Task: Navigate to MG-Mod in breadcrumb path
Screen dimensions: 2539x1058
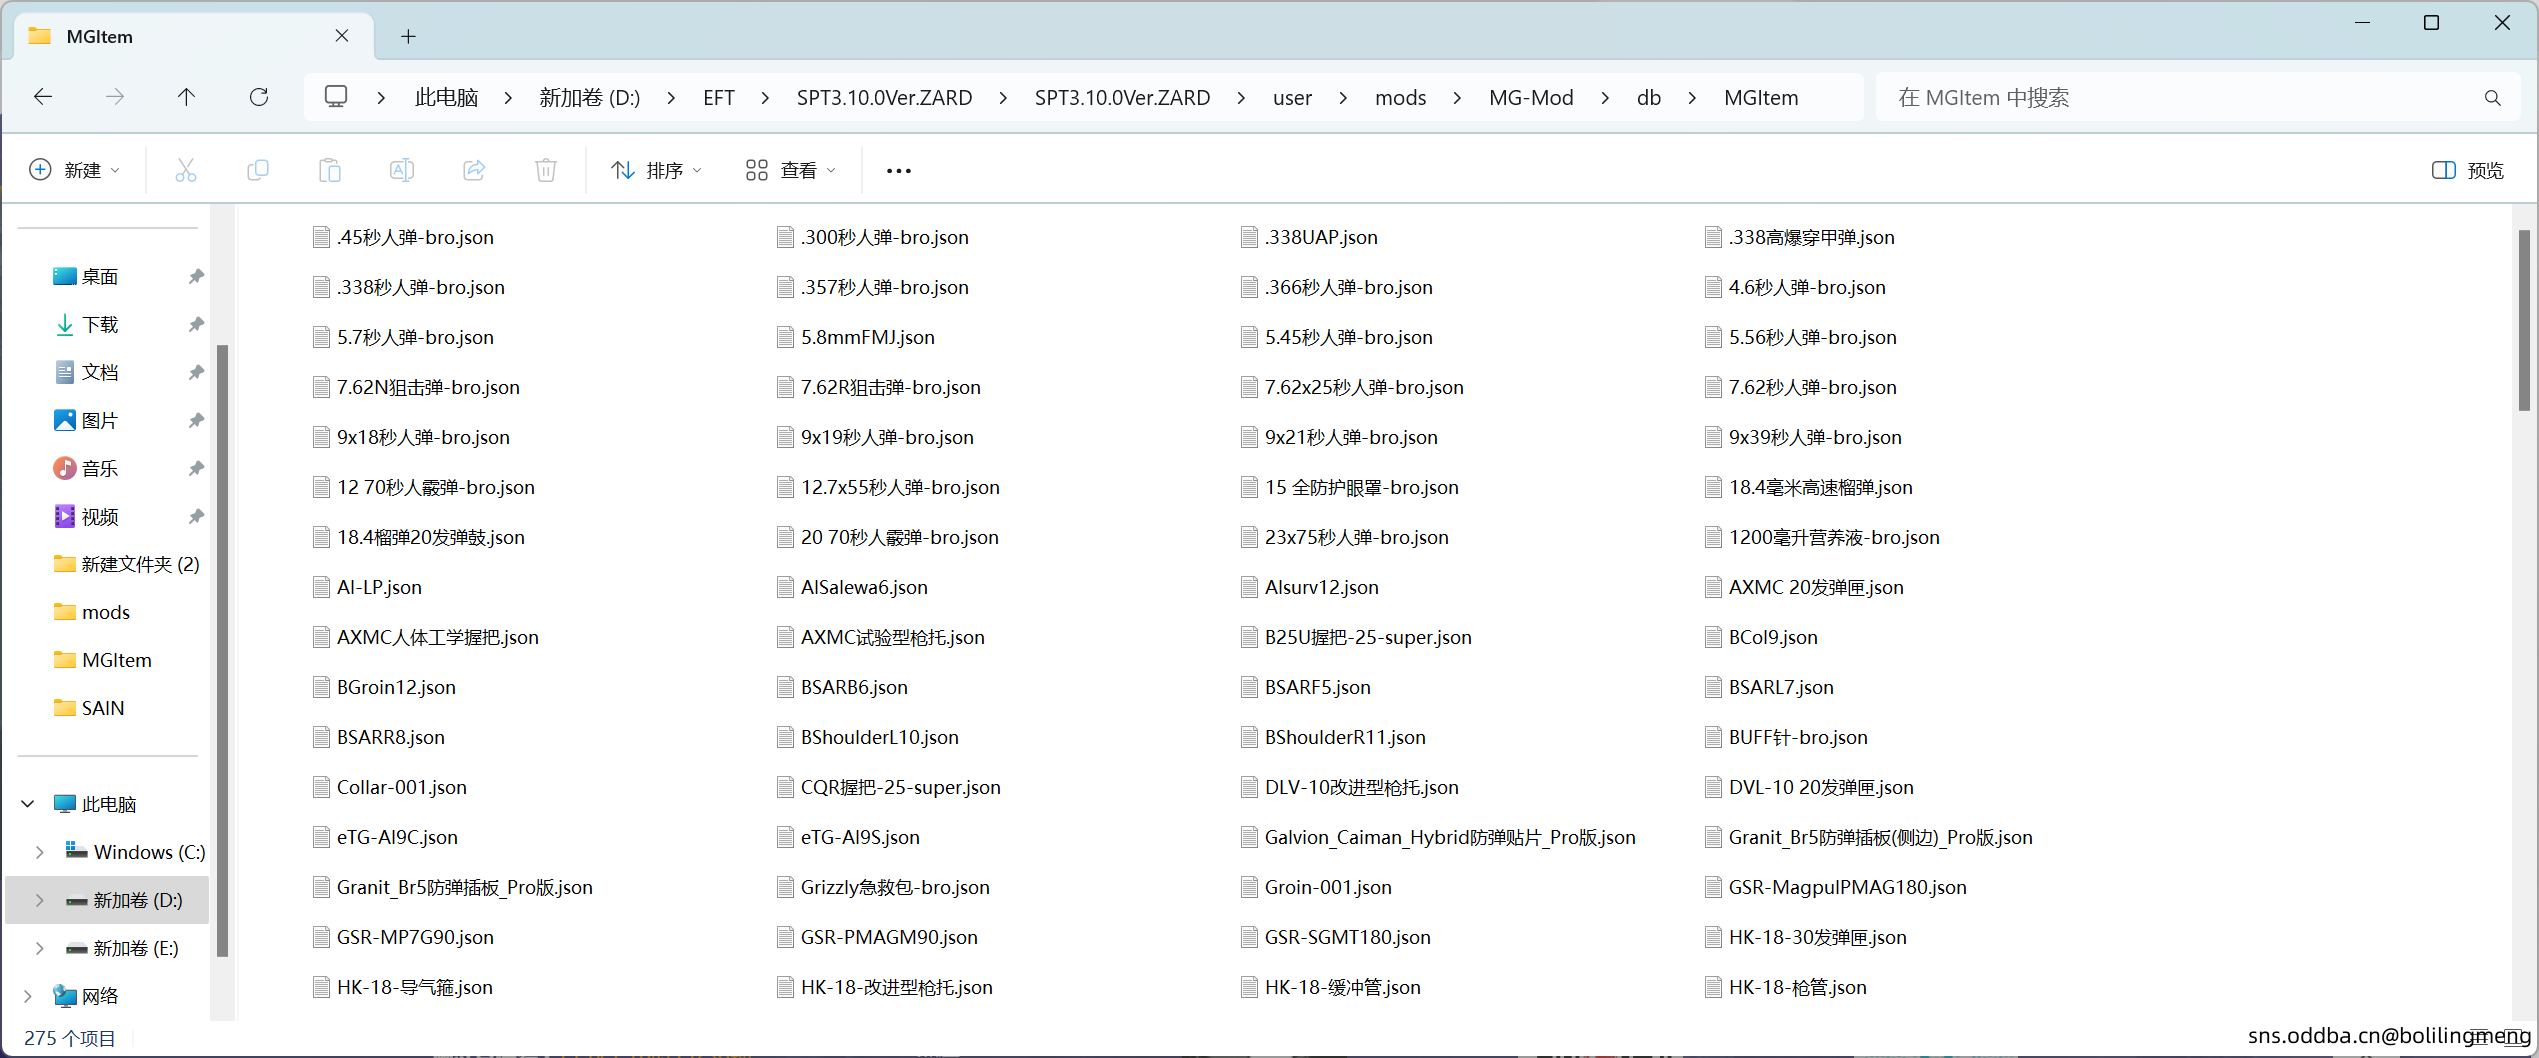Action: [x=1530, y=97]
